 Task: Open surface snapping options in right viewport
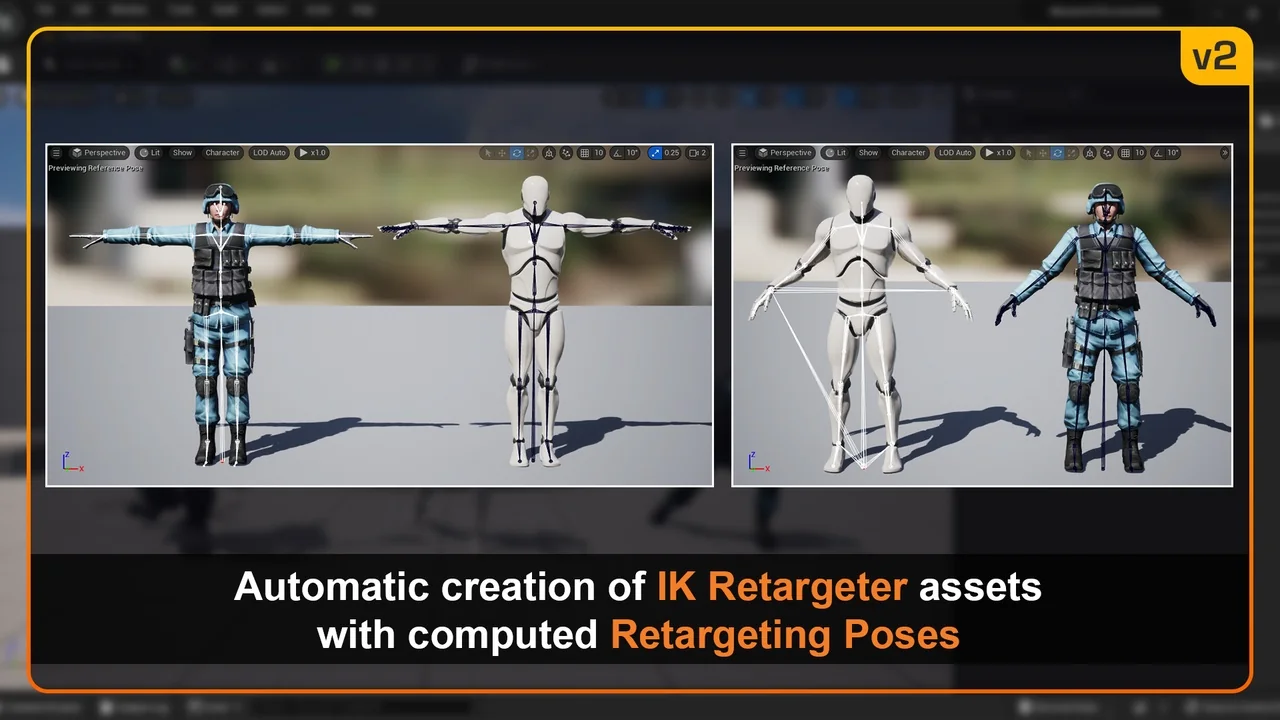pos(1108,153)
